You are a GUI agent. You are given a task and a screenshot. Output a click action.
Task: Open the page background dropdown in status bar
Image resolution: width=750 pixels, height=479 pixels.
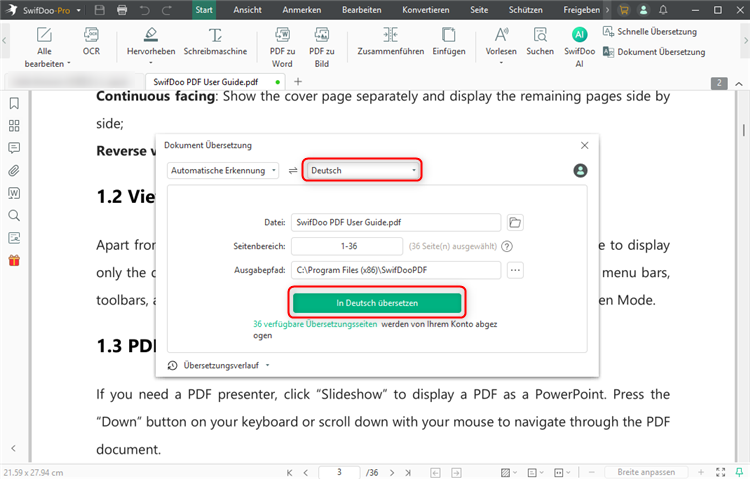click(x=508, y=473)
